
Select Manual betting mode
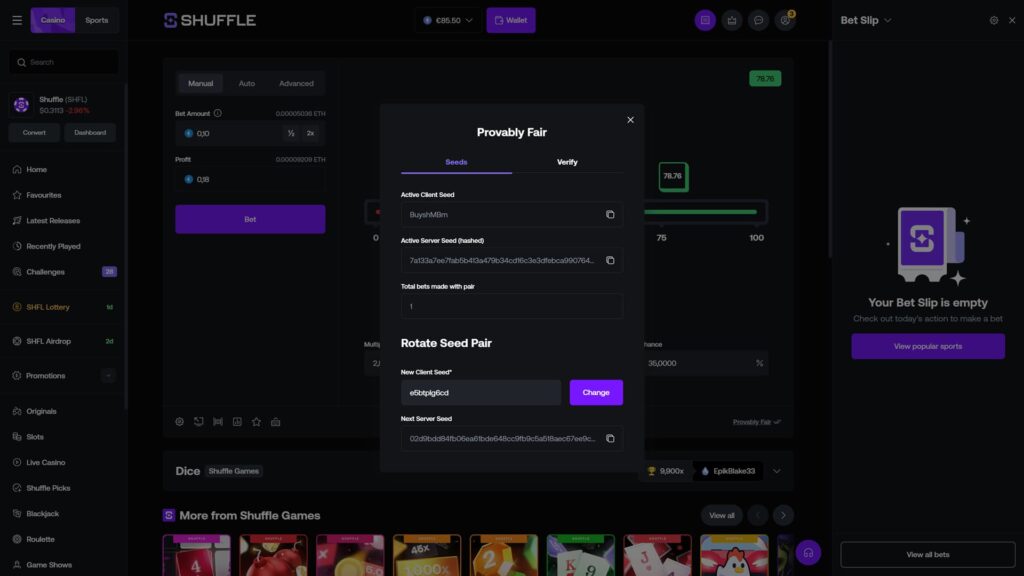click(200, 84)
